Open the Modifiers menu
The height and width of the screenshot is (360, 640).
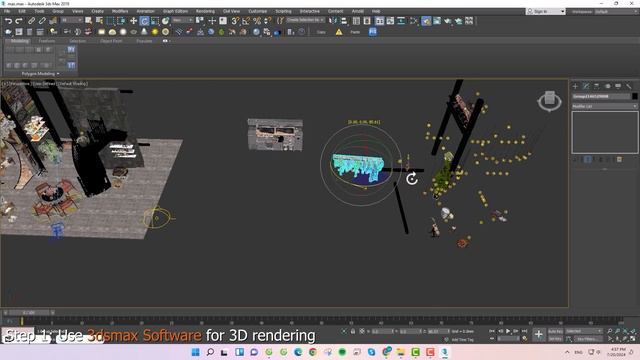[x=120, y=11]
